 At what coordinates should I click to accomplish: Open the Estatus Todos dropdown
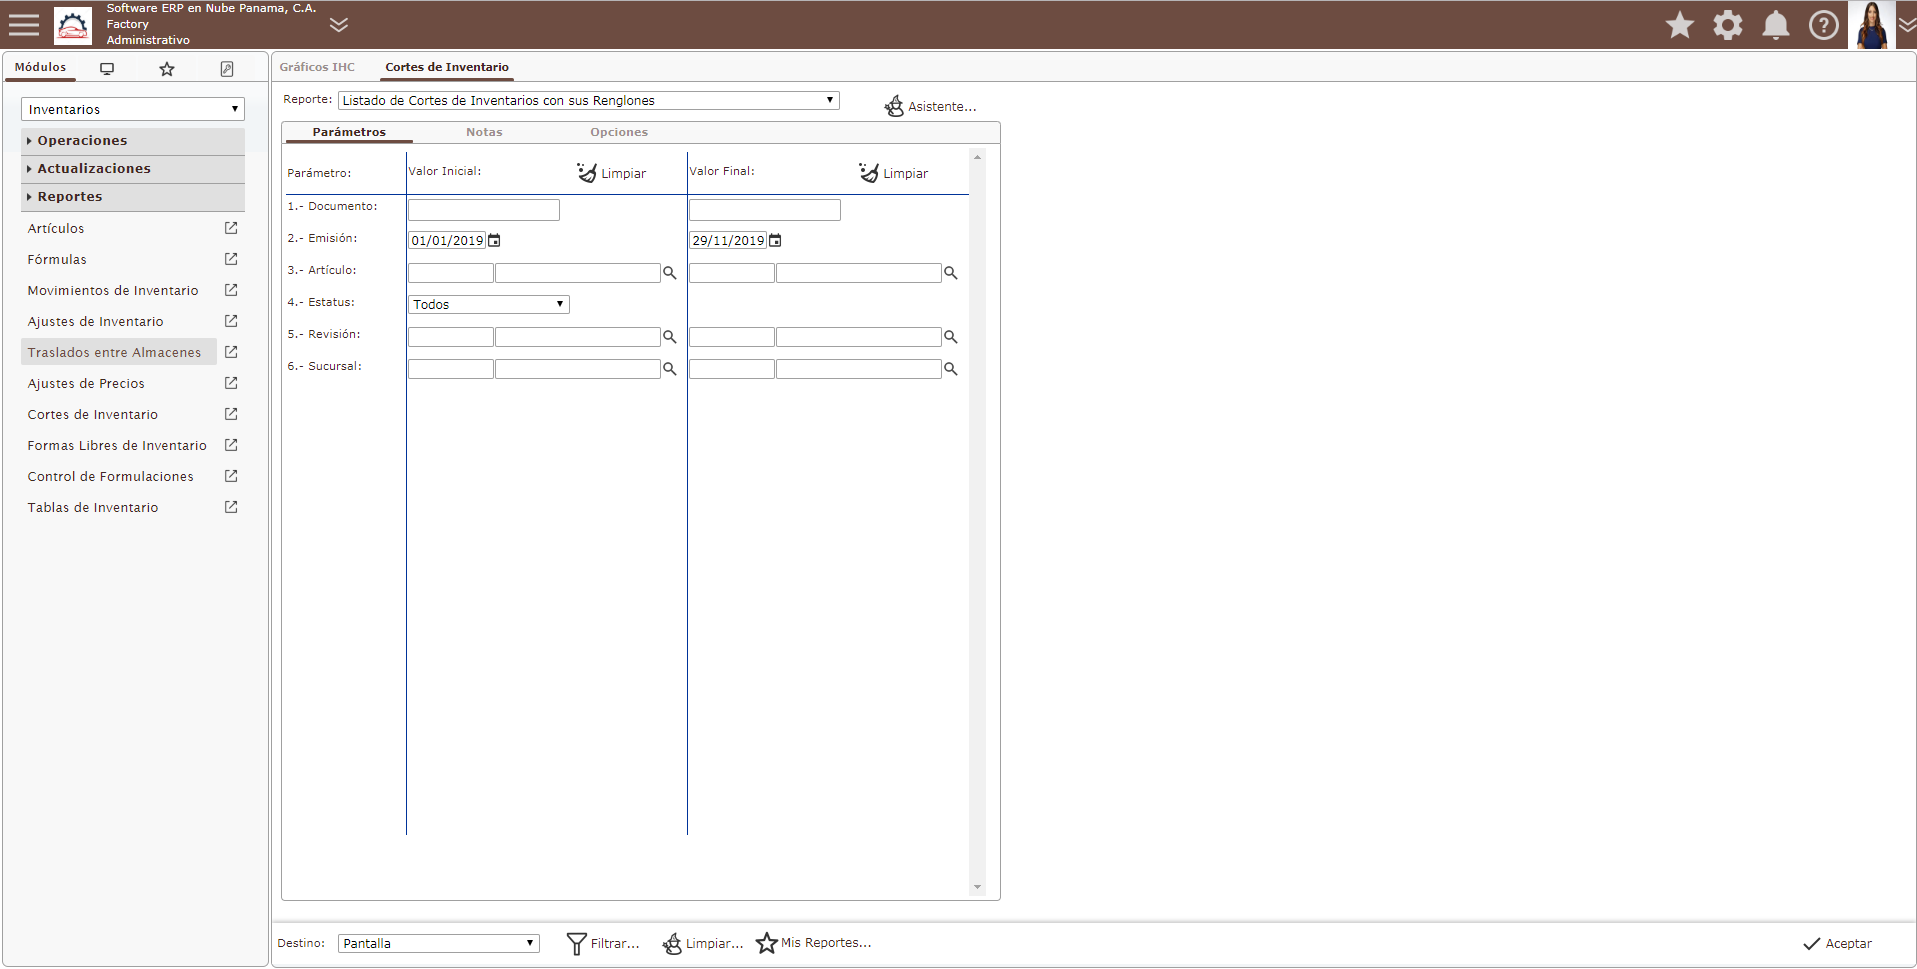489,304
